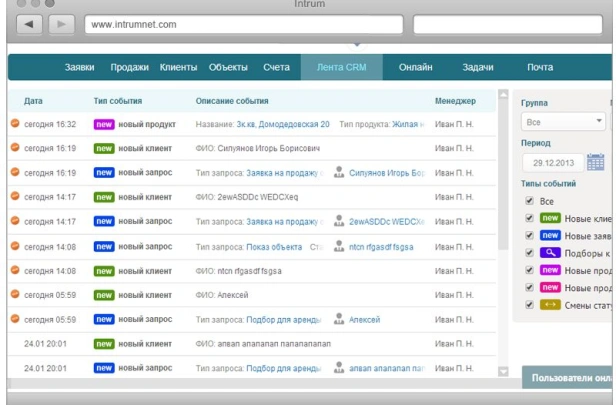The width and height of the screenshot is (616, 405).
Task: Click the yellow arrows Смены статуса icon
Action: tap(549, 304)
